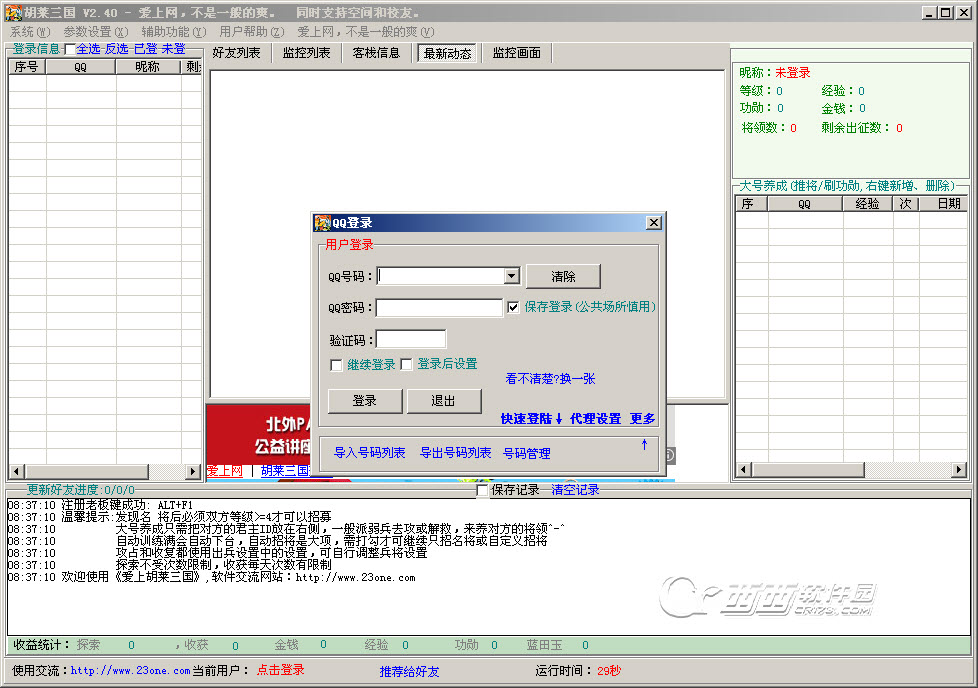Click the 清除 button
The width and height of the screenshot is (978, 688).
tap(563, 276)
